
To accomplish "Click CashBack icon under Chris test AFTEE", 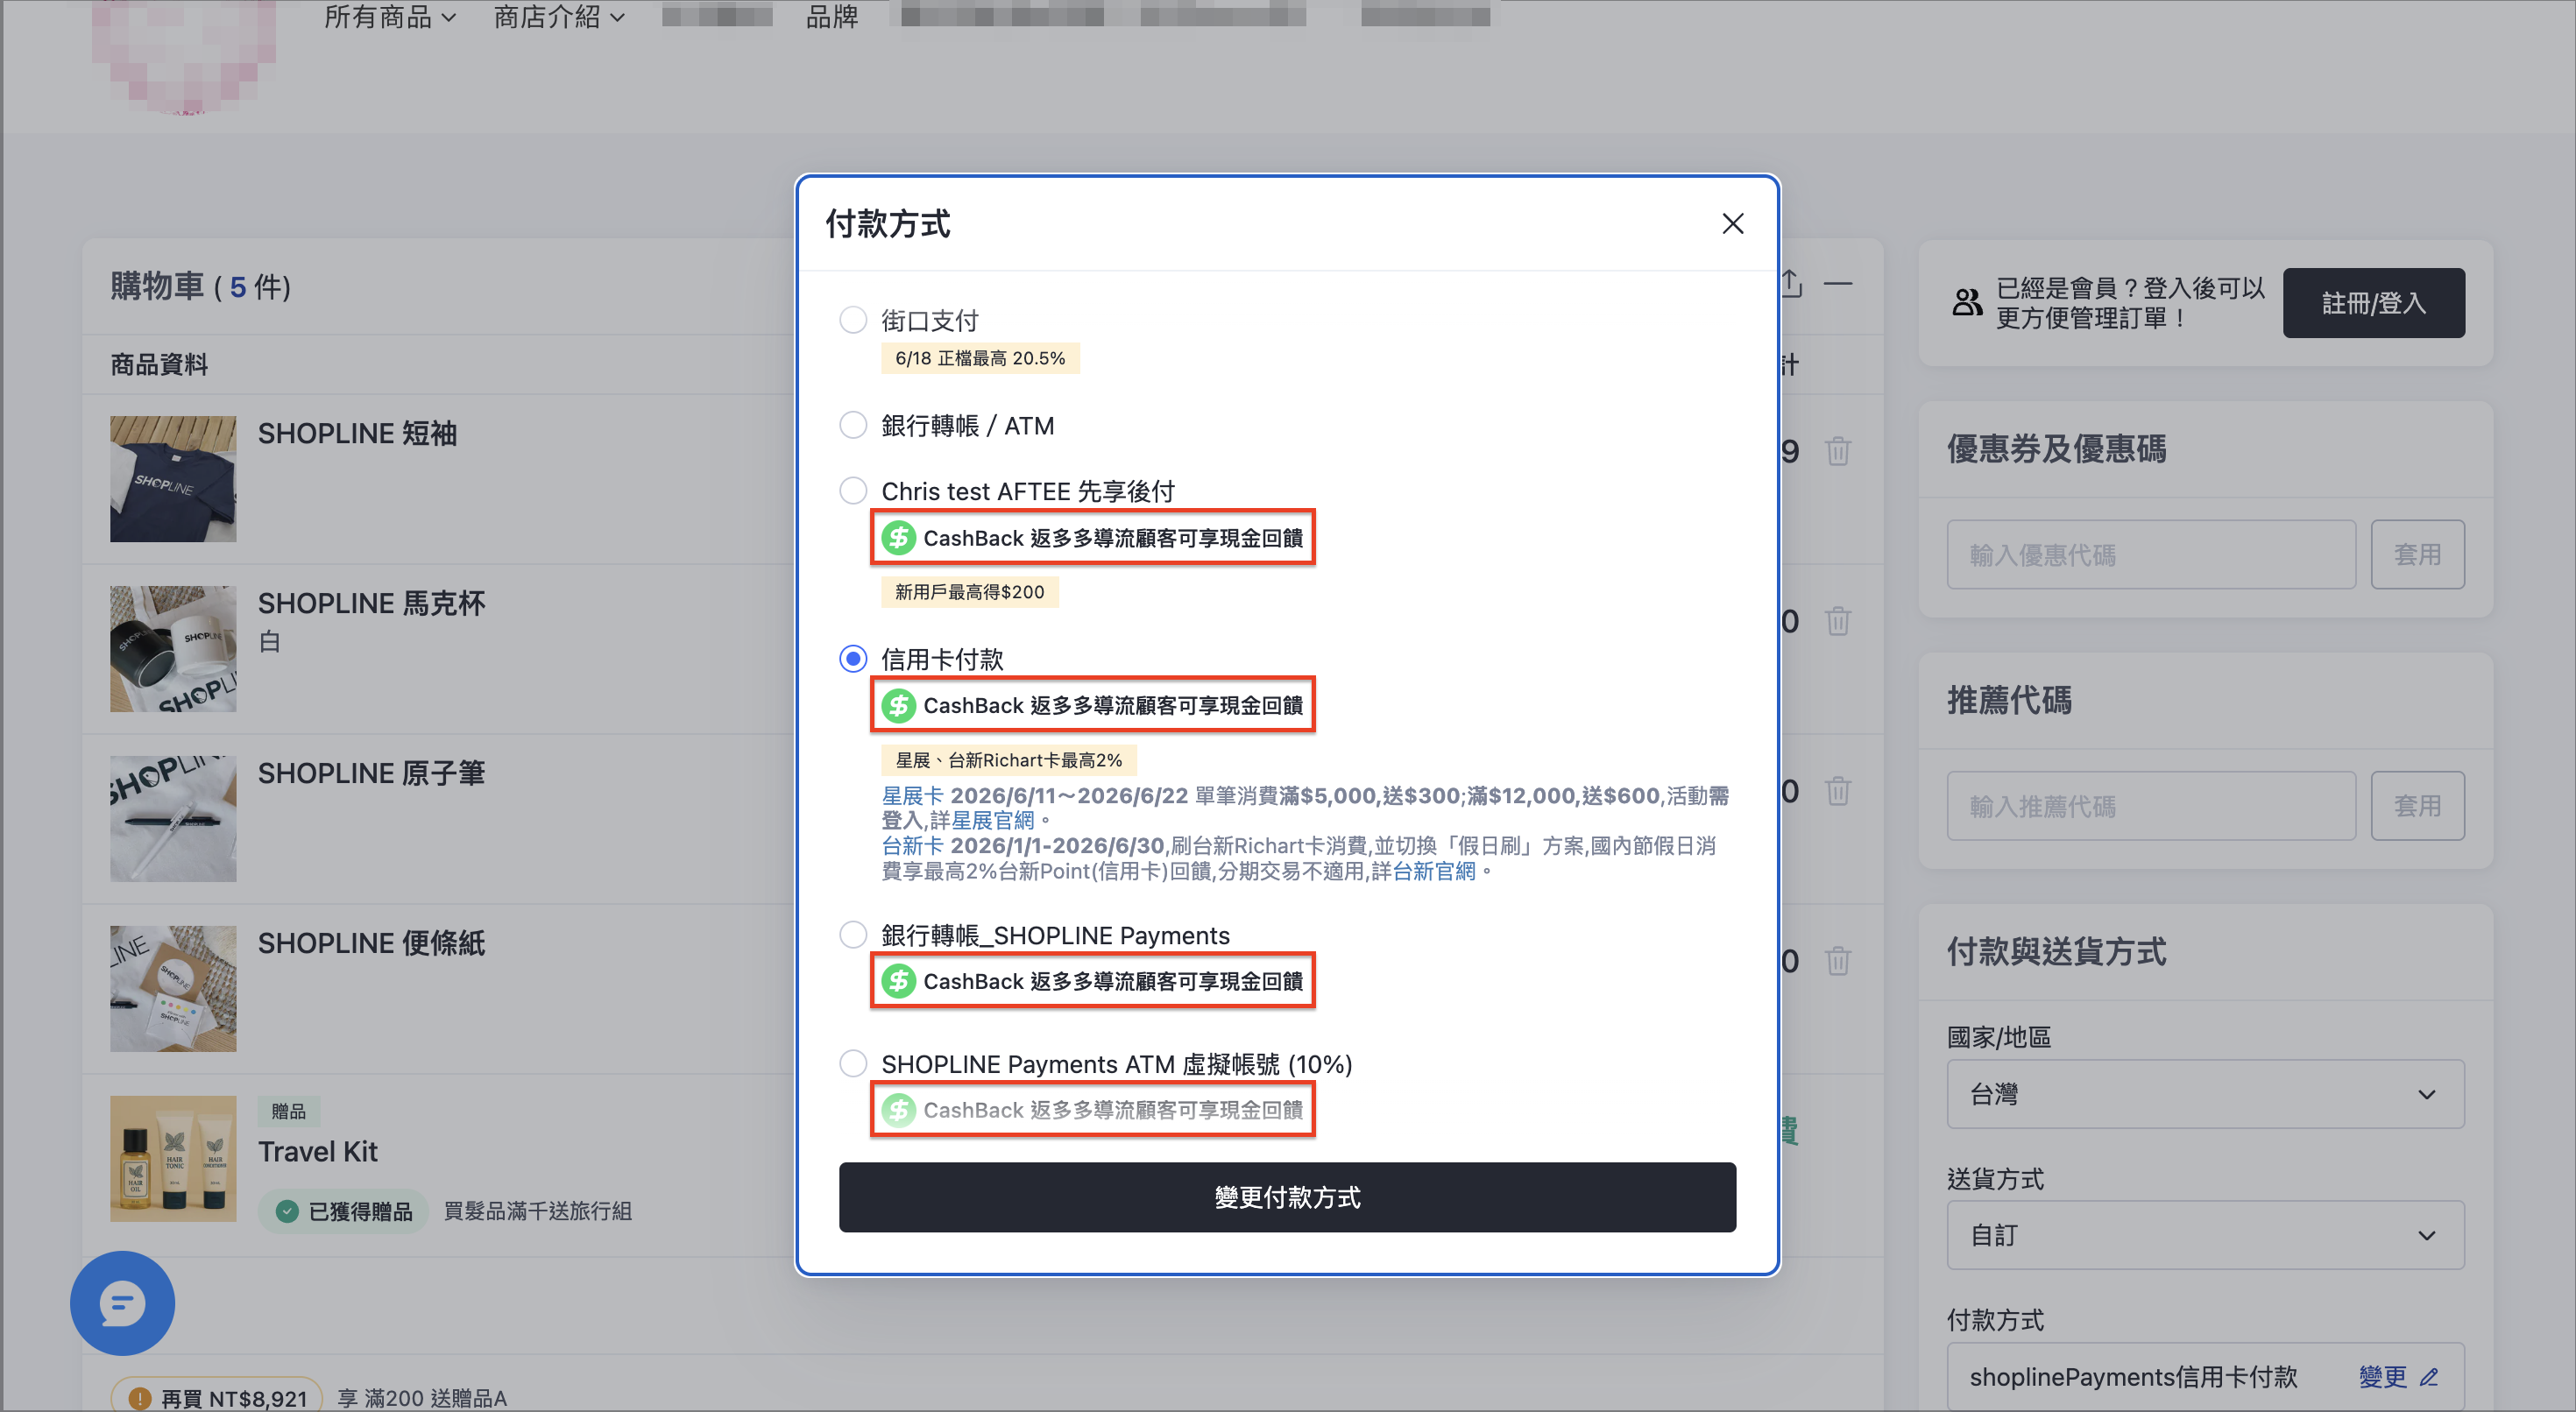I will coord(898,538).
